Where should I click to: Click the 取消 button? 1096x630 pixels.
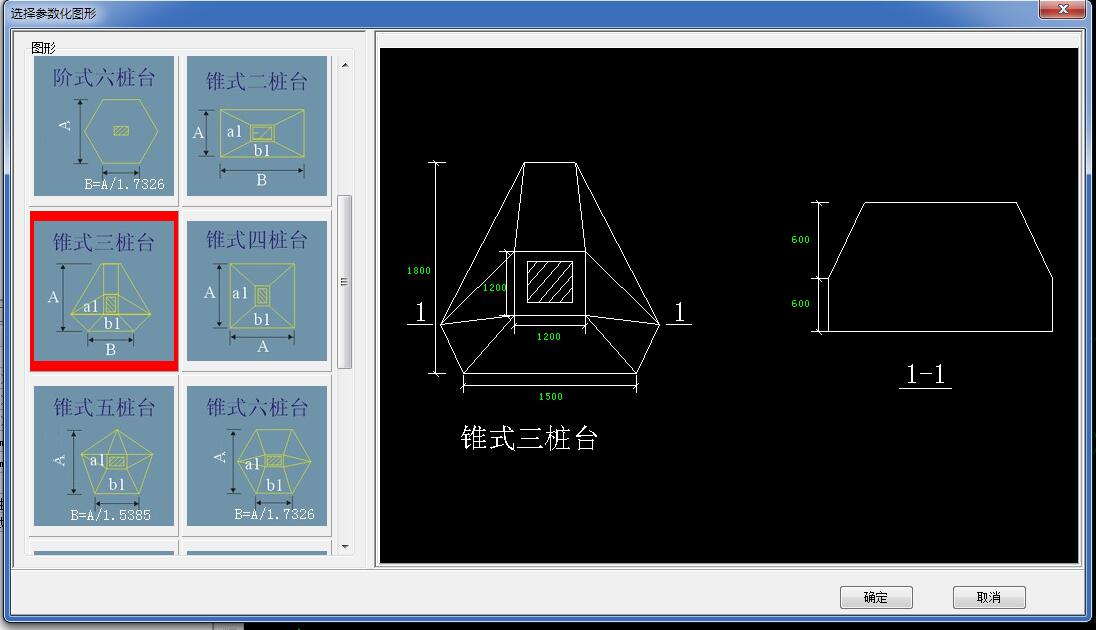[989, 597]
